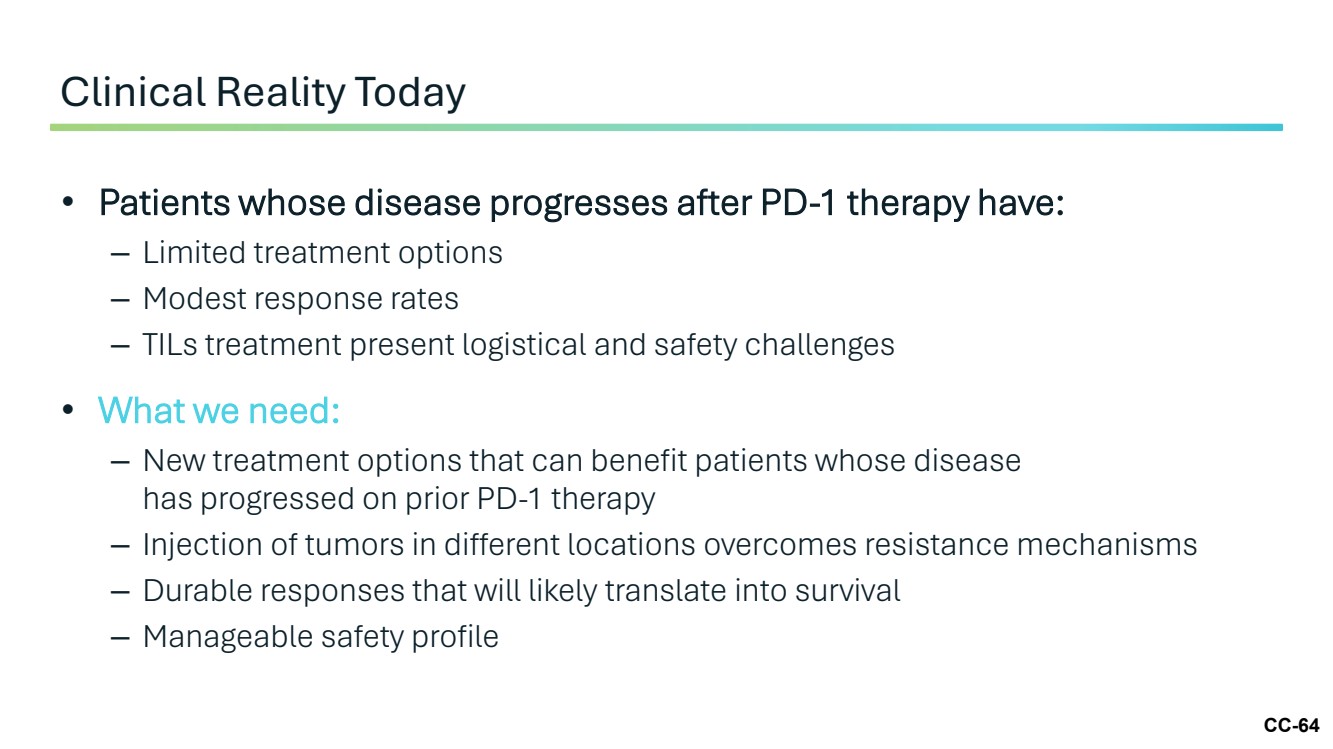Click the 'Modest response rates' line
This screenshot has width=1333, height=749.
[300, 298]
